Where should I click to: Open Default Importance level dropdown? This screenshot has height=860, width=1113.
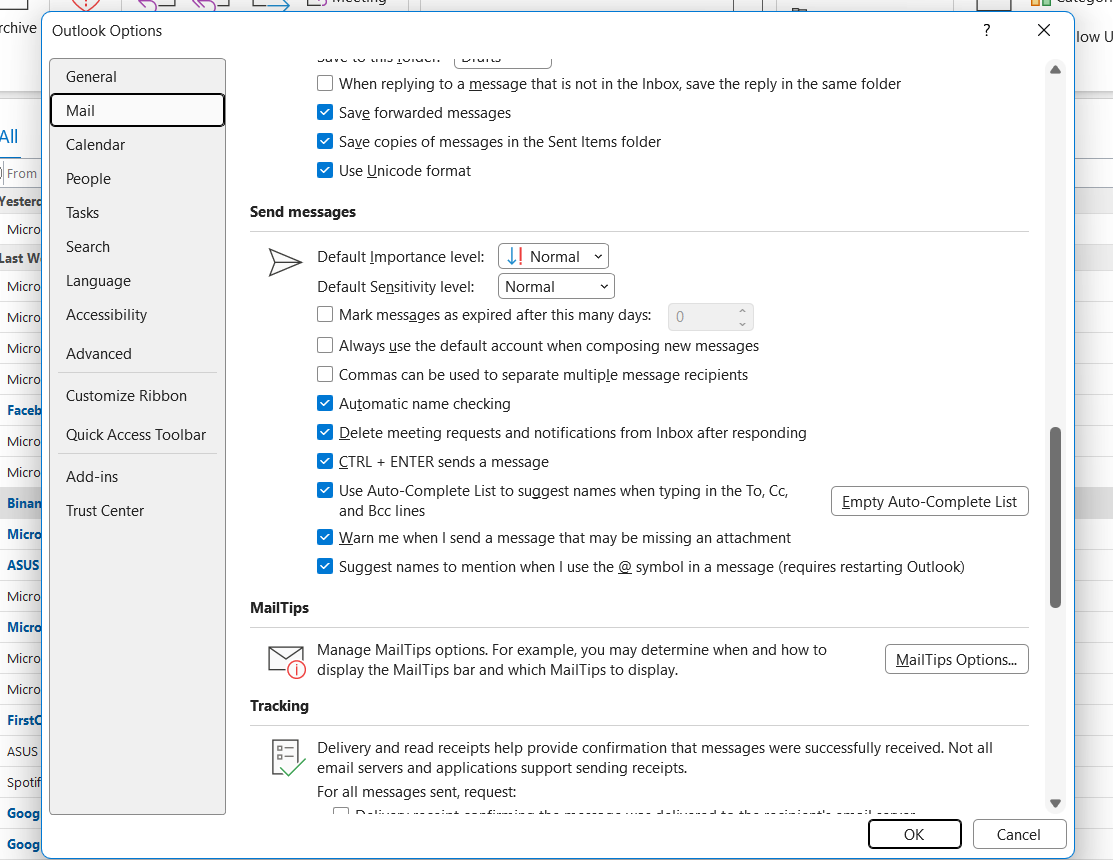(554, 256)
